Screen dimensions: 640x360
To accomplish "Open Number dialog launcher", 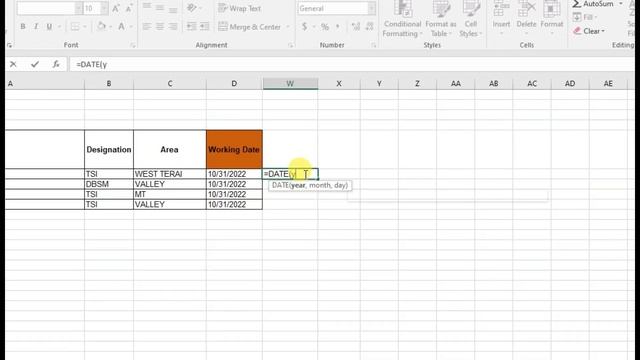I will pos(373,45).
